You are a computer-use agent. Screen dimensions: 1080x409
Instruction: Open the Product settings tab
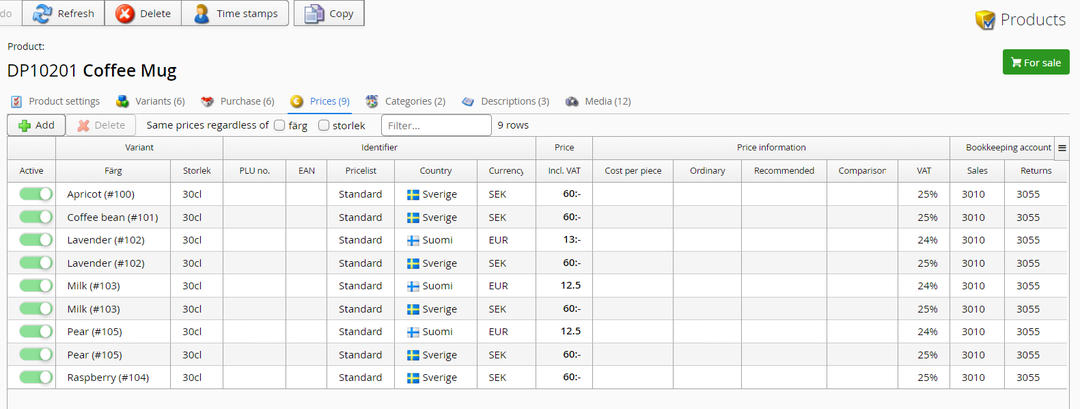[56, 101]
